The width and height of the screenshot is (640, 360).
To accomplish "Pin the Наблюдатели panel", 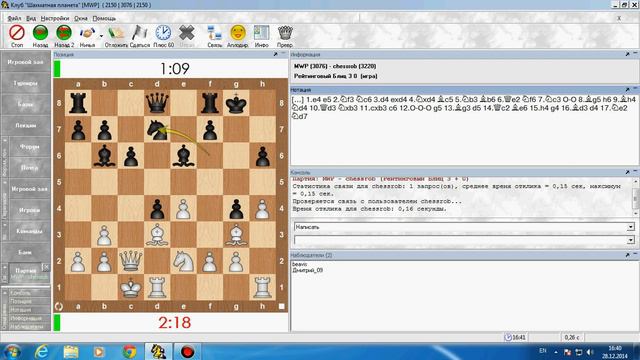I will point(627,255).
